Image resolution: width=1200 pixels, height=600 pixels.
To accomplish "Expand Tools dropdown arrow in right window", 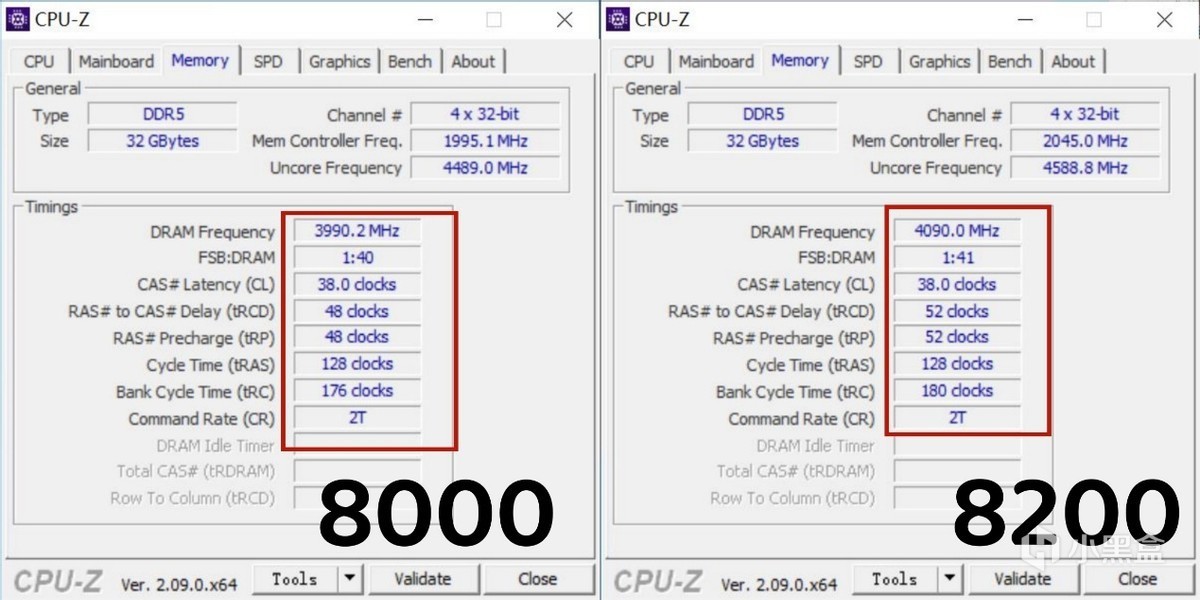I will coord(950,579).
